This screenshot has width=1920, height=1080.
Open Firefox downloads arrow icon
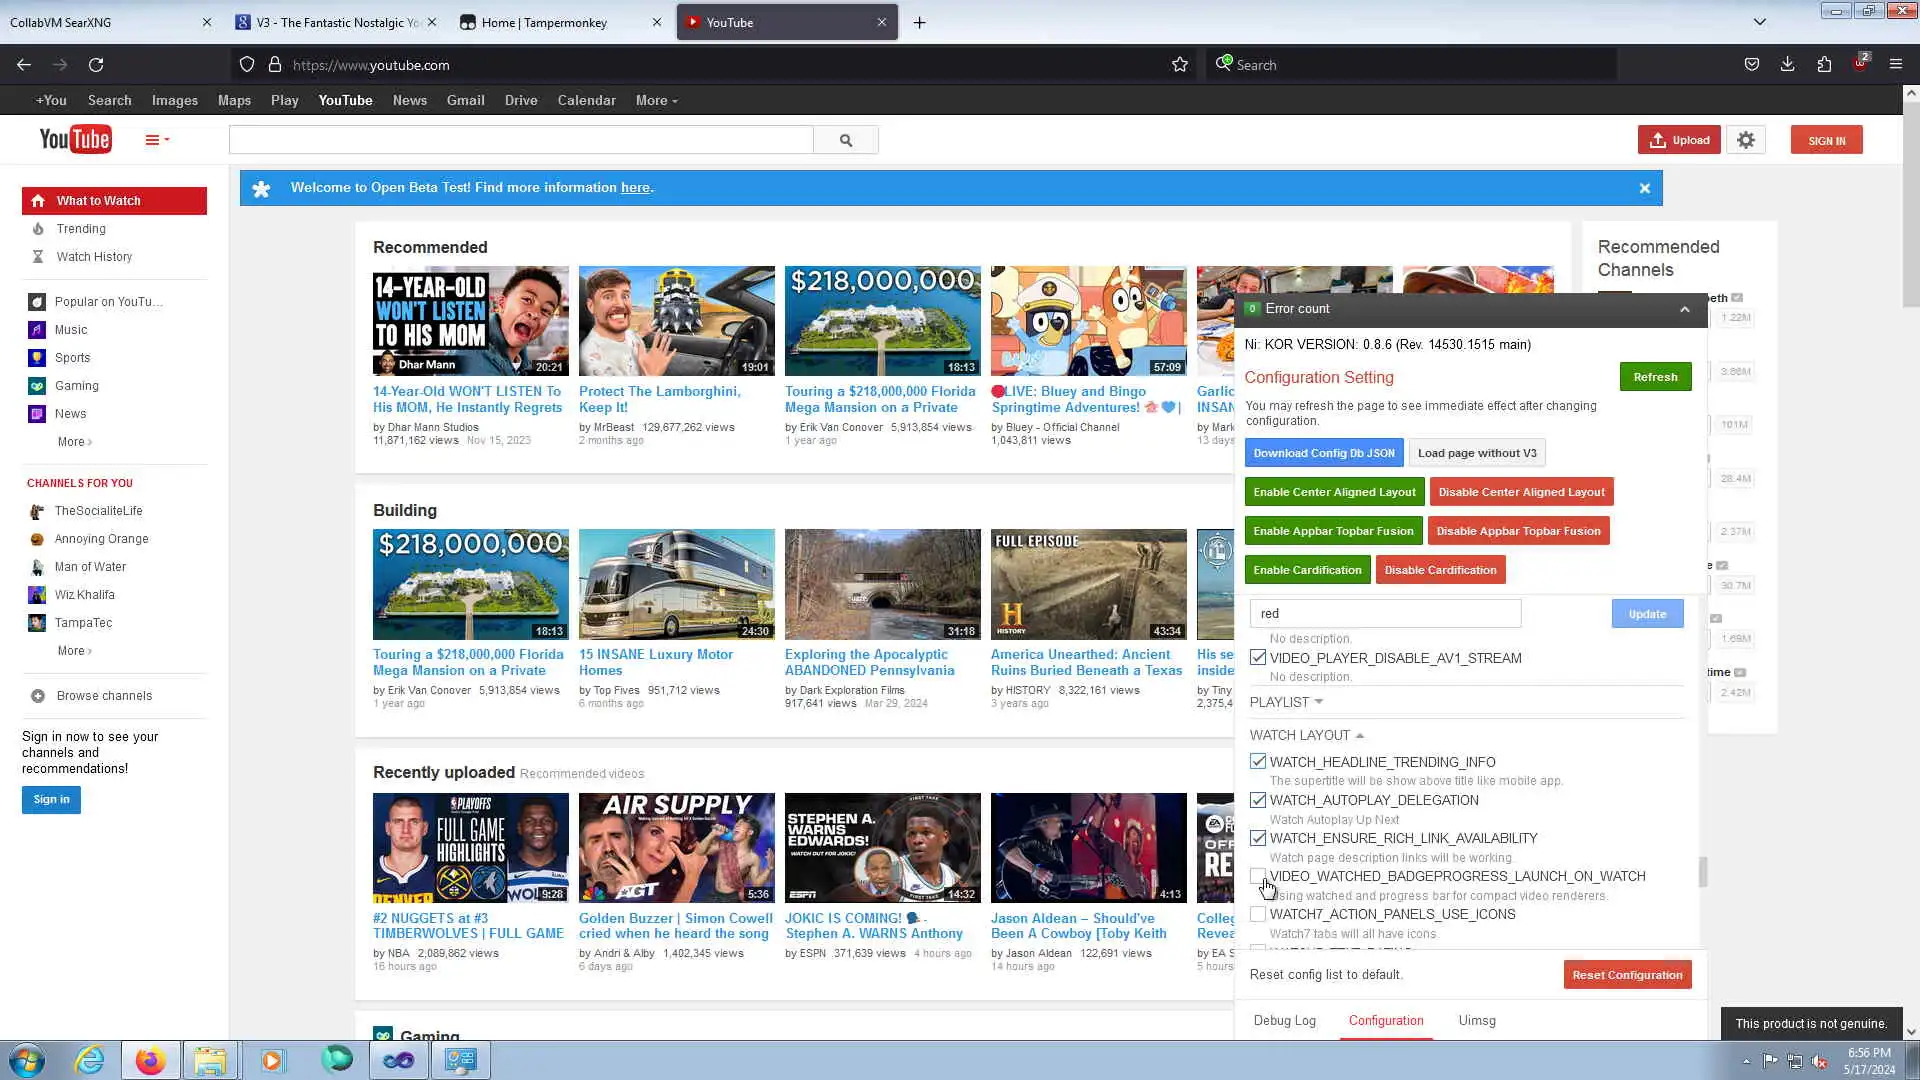1788,65
